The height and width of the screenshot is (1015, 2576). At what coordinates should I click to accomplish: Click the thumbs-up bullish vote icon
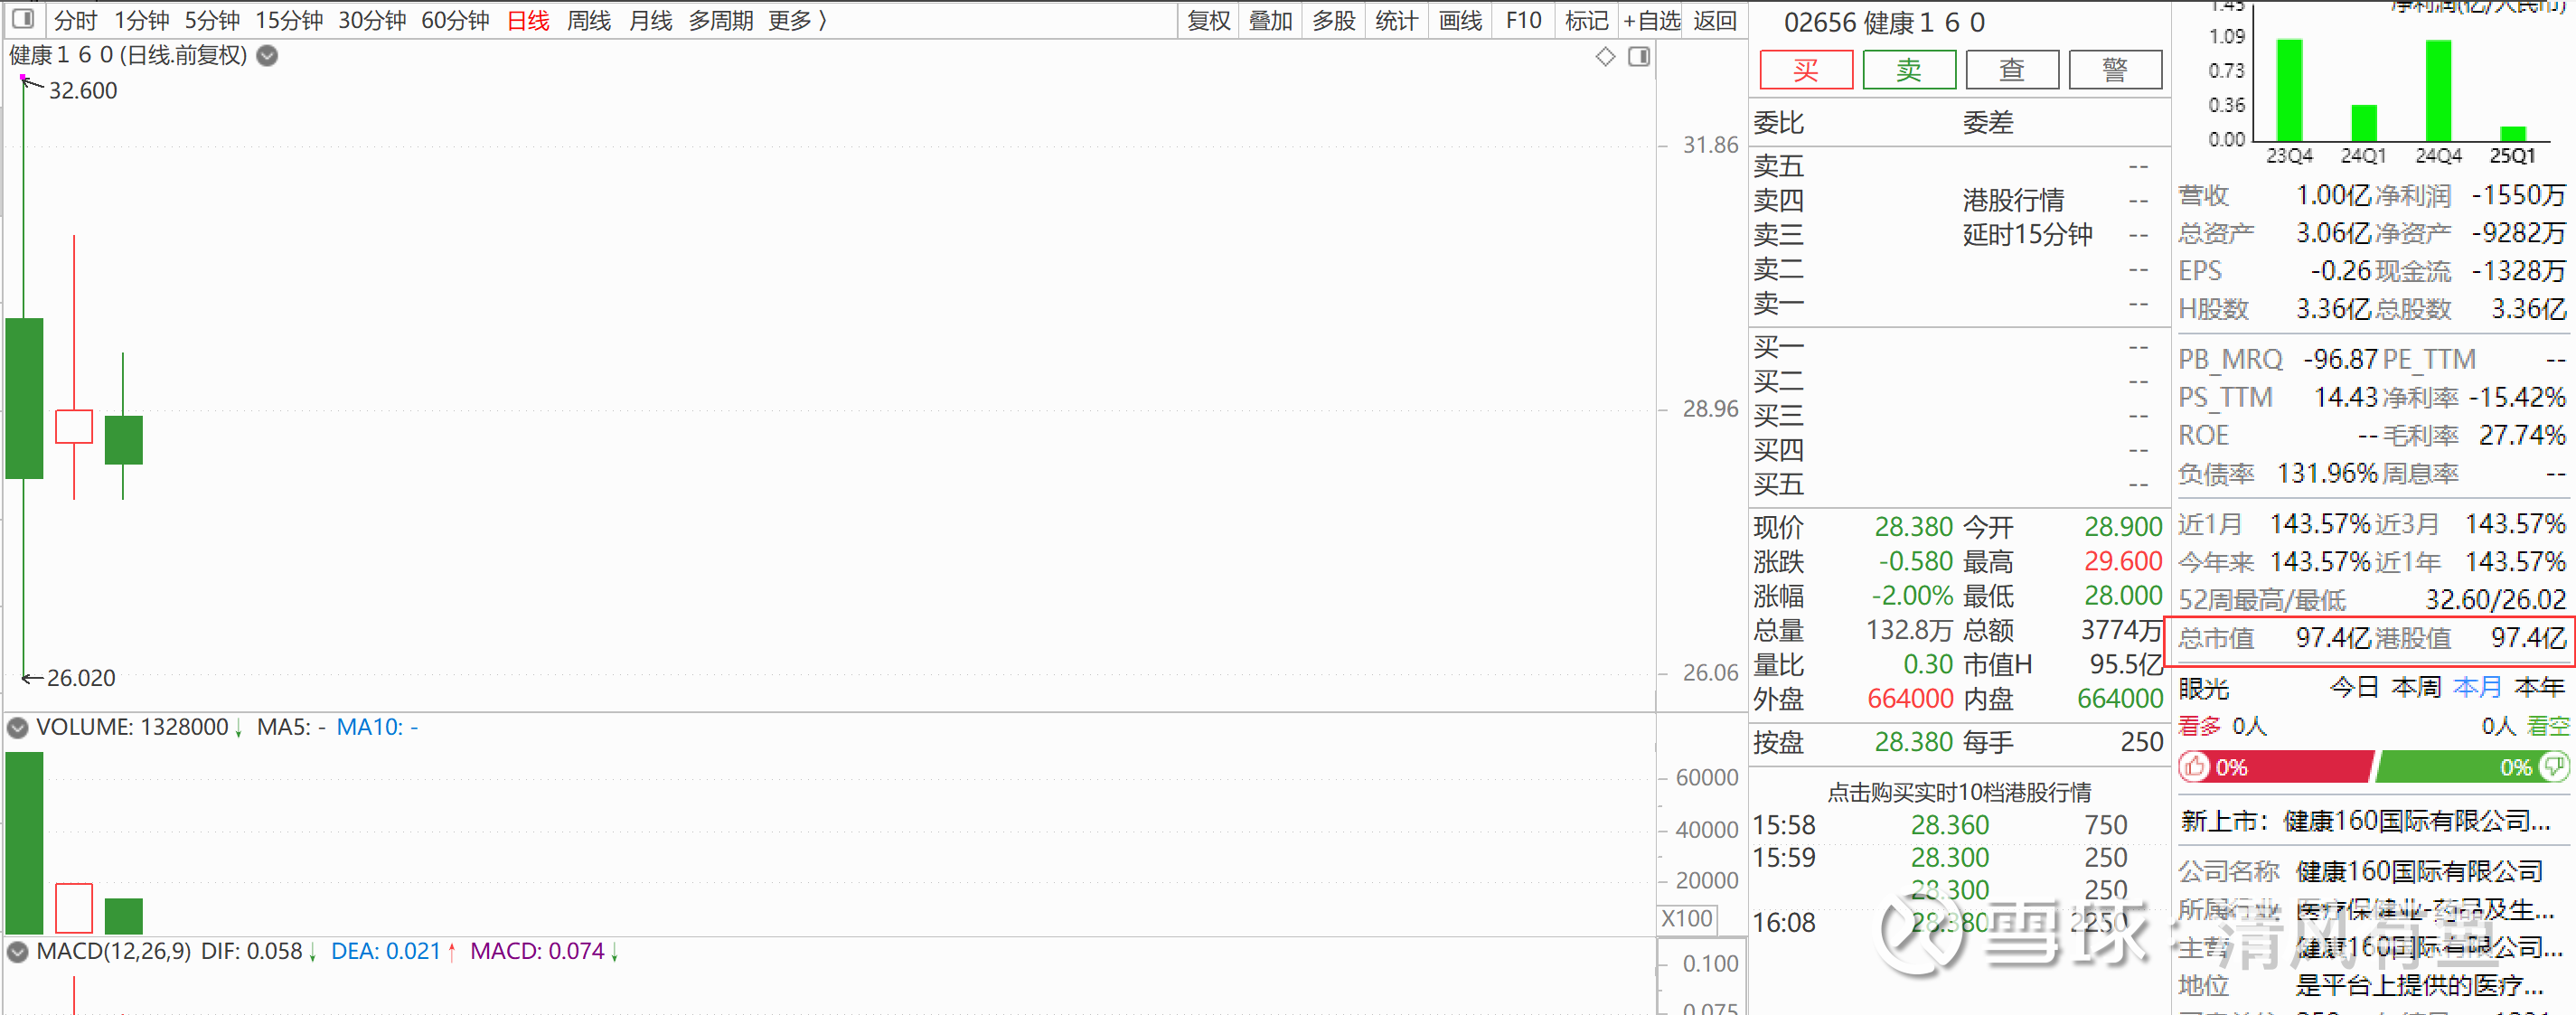pos(2194,767)
